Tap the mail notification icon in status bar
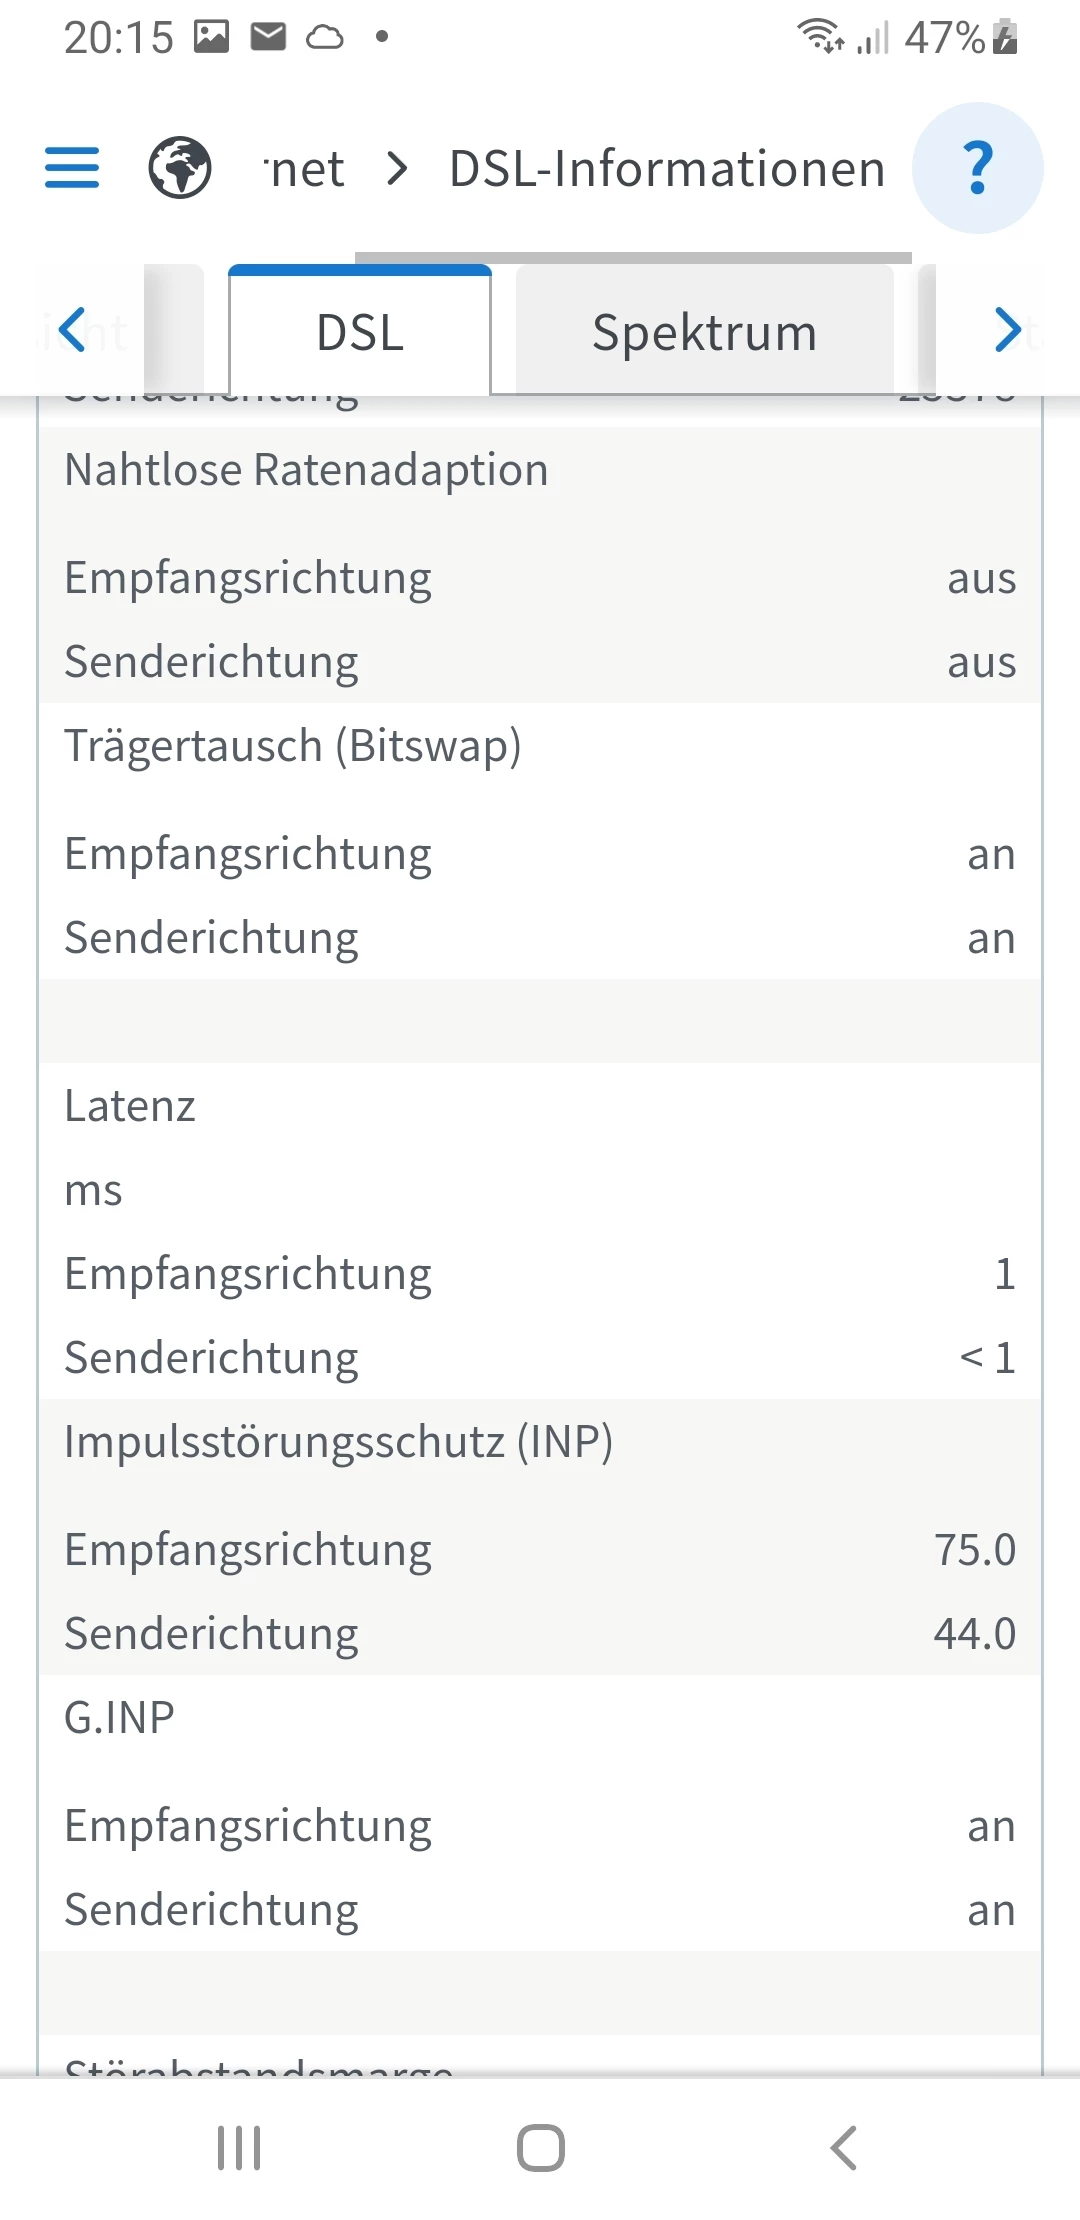The height and width of the screenshot is (2220, 1080). [x=268, y=37]
